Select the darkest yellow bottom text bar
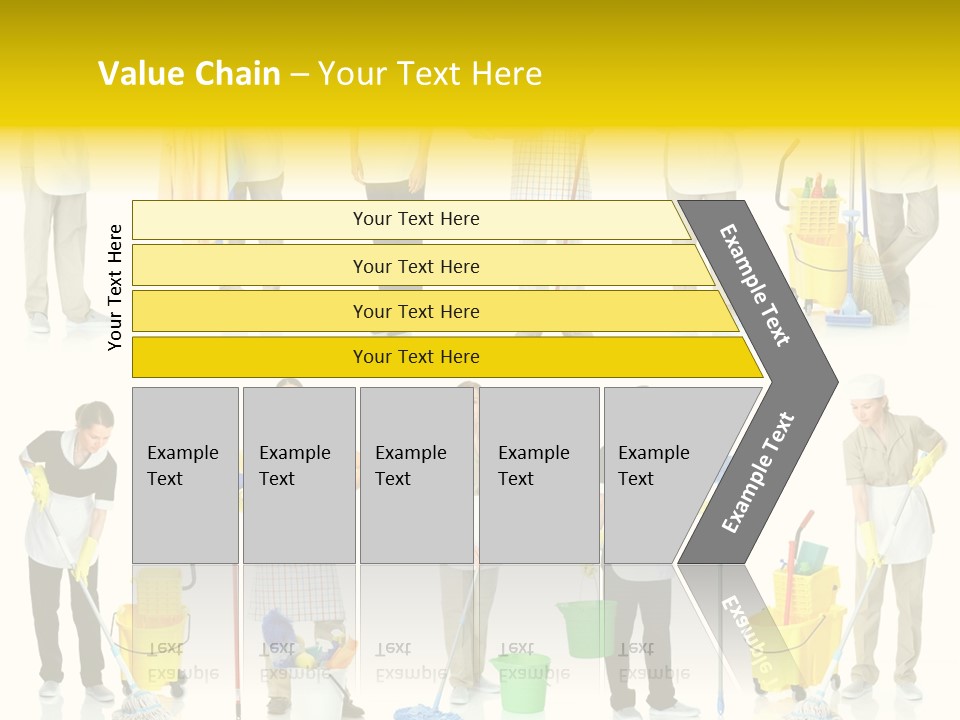The height and width of the screenshot is (720, 960). click(x=415, y=357)
